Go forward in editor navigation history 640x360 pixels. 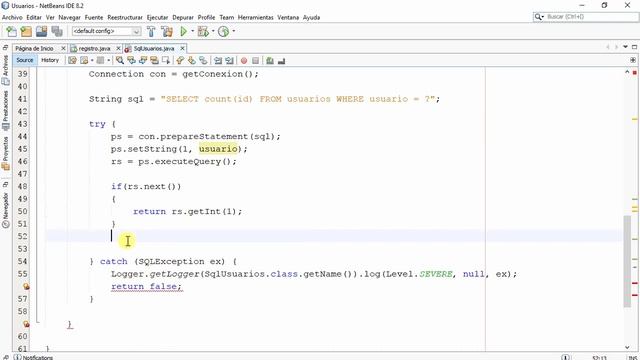pos(100,60)
